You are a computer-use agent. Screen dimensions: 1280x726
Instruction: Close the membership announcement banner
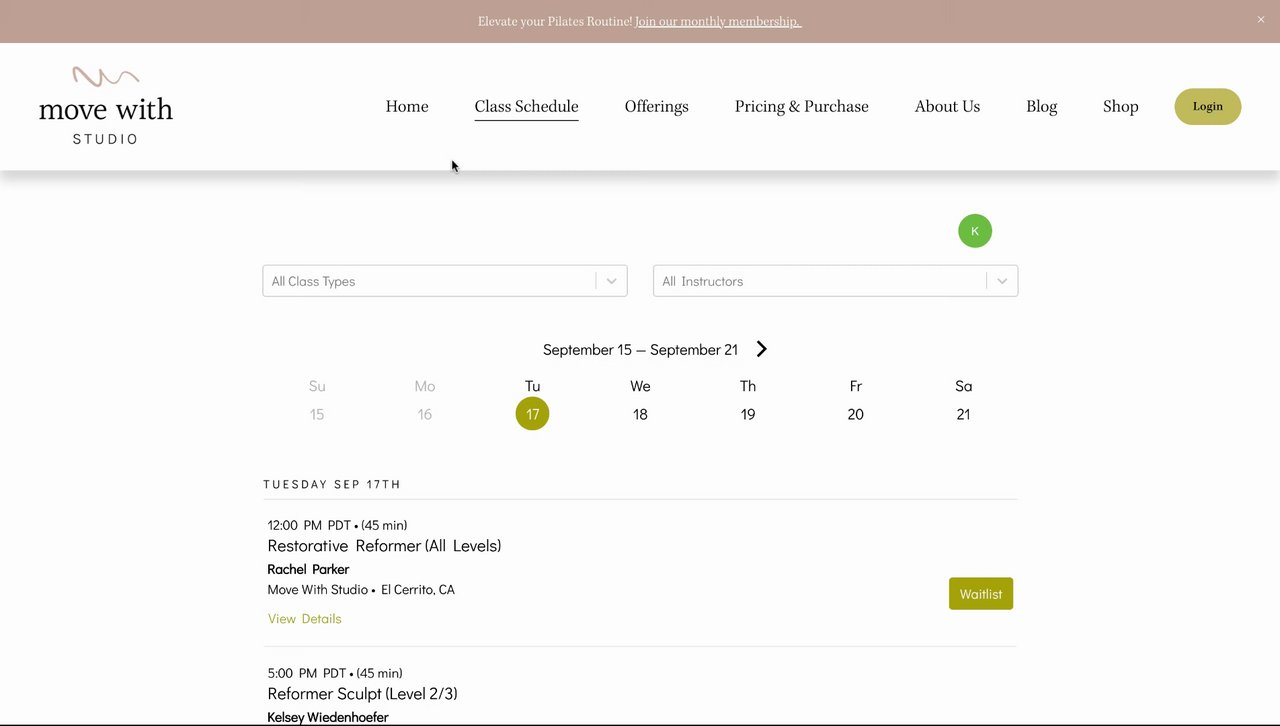pyautogui.click(x=1260, y=20)
